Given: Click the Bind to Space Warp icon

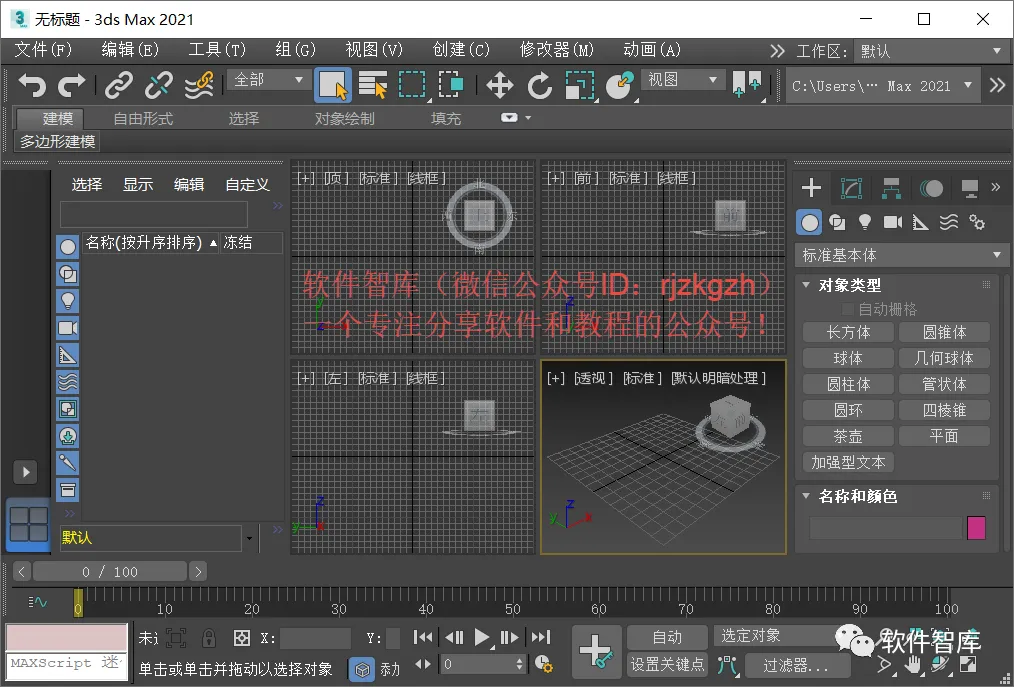Looking at the screenshot, I should pos(199,85).
